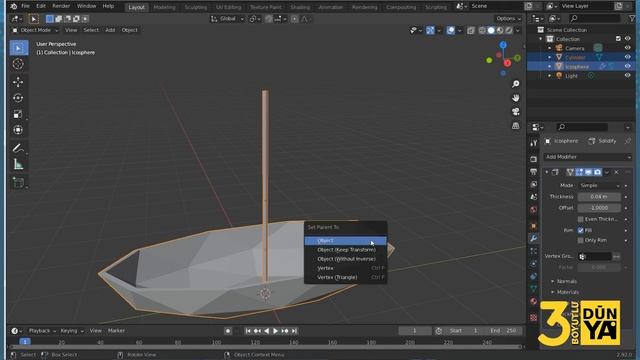This screenshot has height=360, width=640.
Task: Choose the Move tool
Action: point(18,82)
